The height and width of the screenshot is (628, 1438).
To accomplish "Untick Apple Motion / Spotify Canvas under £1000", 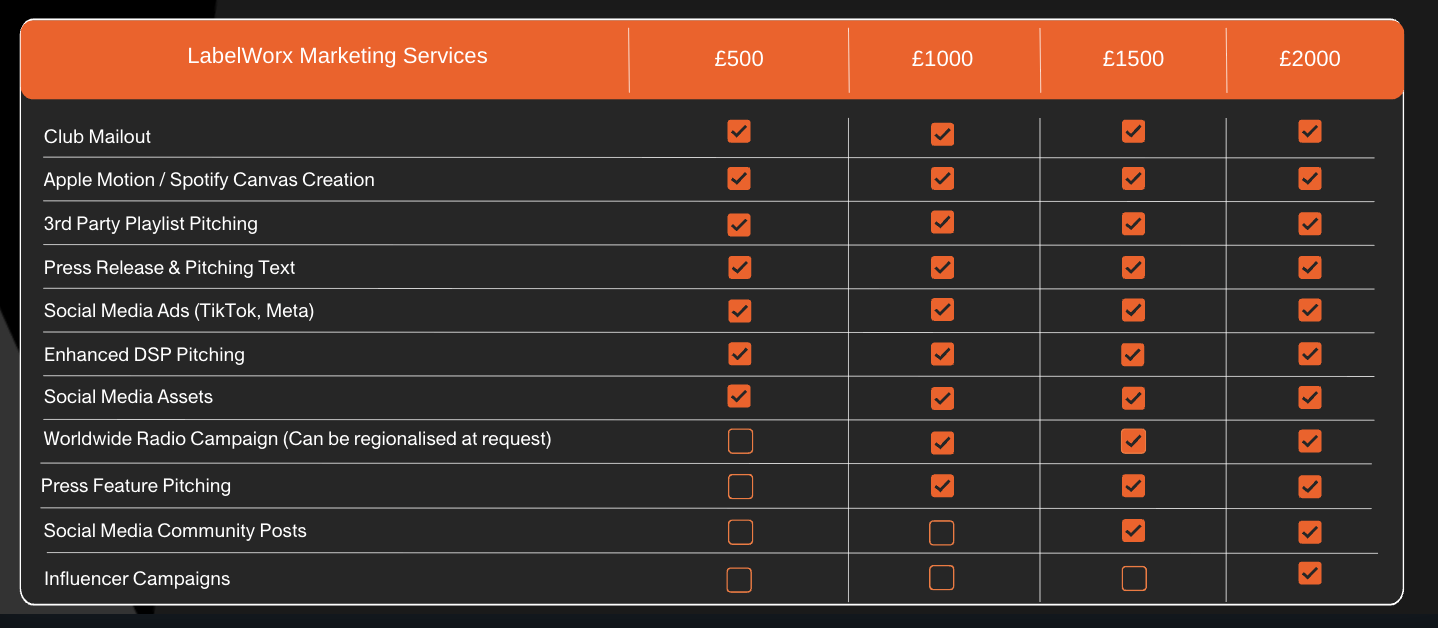I will tap(942, 178).
